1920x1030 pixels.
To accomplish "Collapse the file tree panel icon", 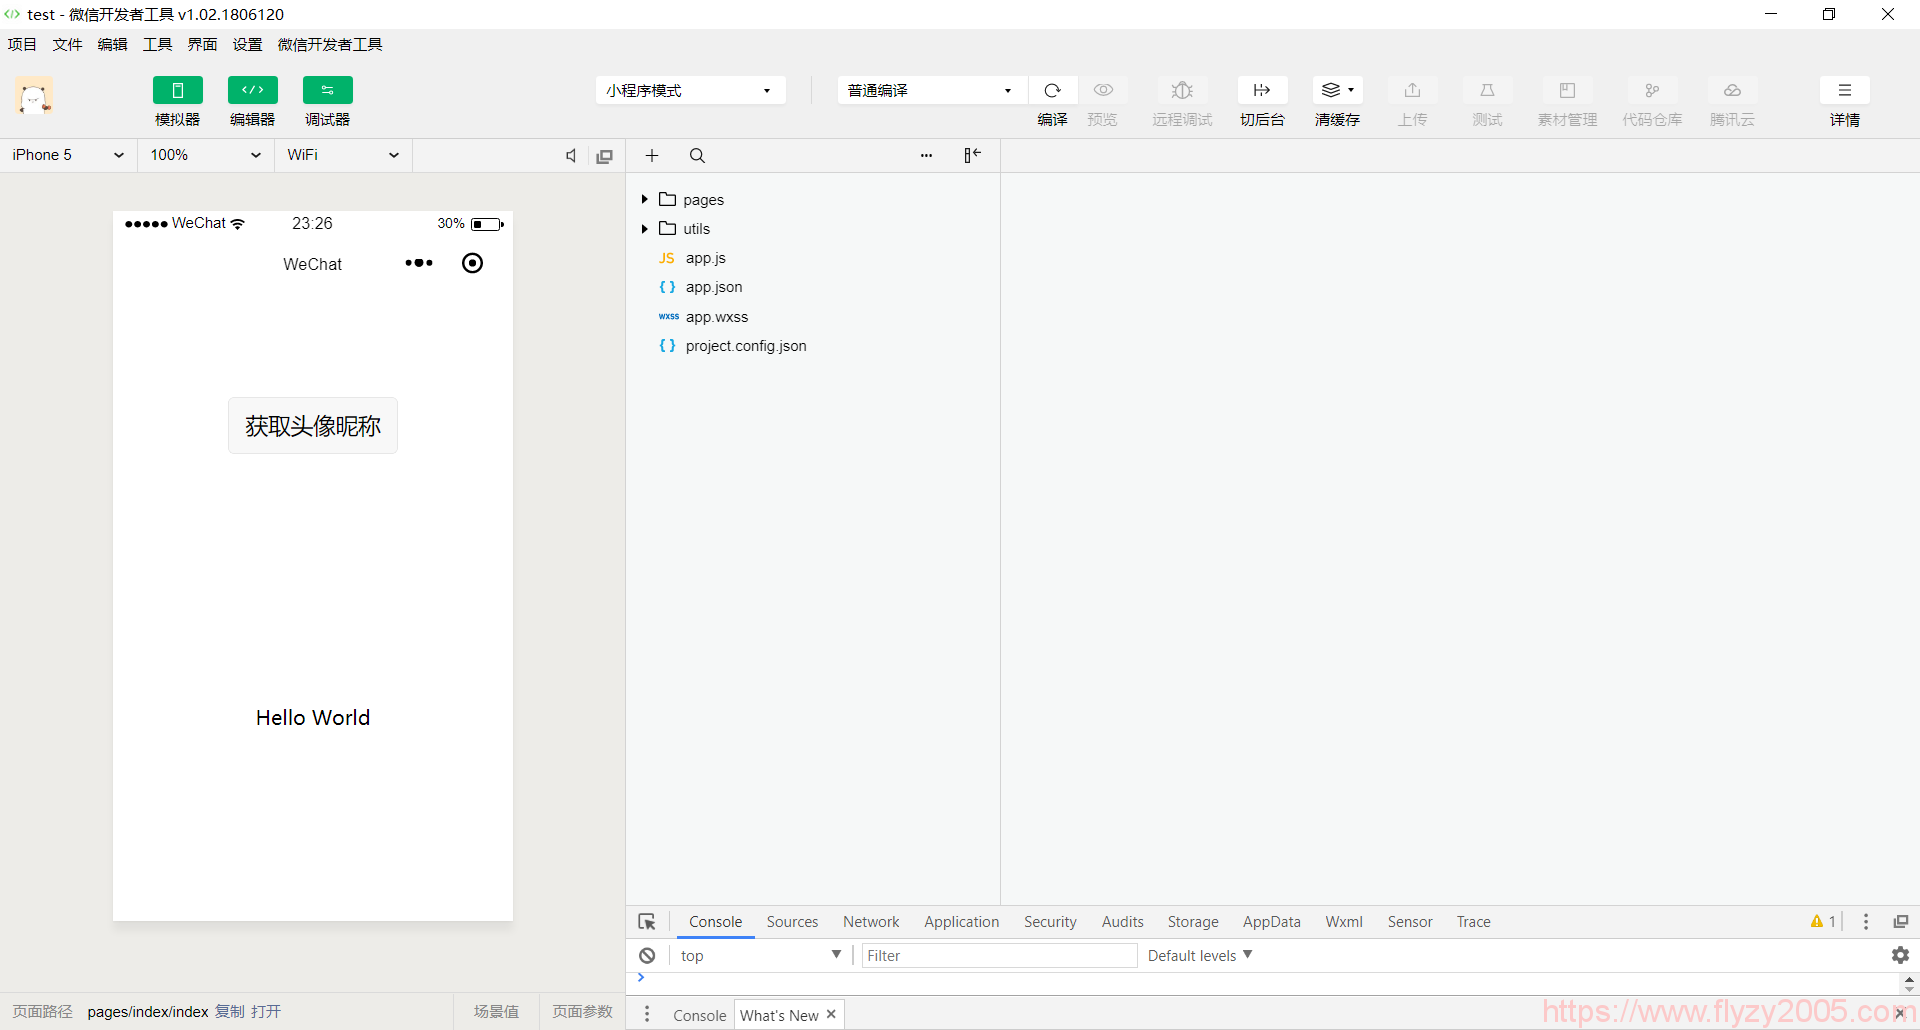I will pos(973,155).
